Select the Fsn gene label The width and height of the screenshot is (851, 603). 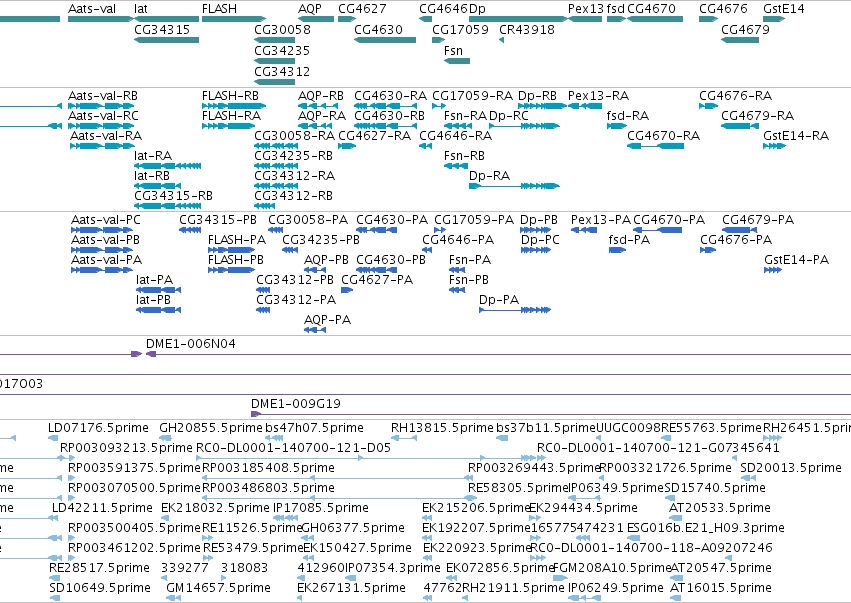pyautogui.click(x=453, y=50)
